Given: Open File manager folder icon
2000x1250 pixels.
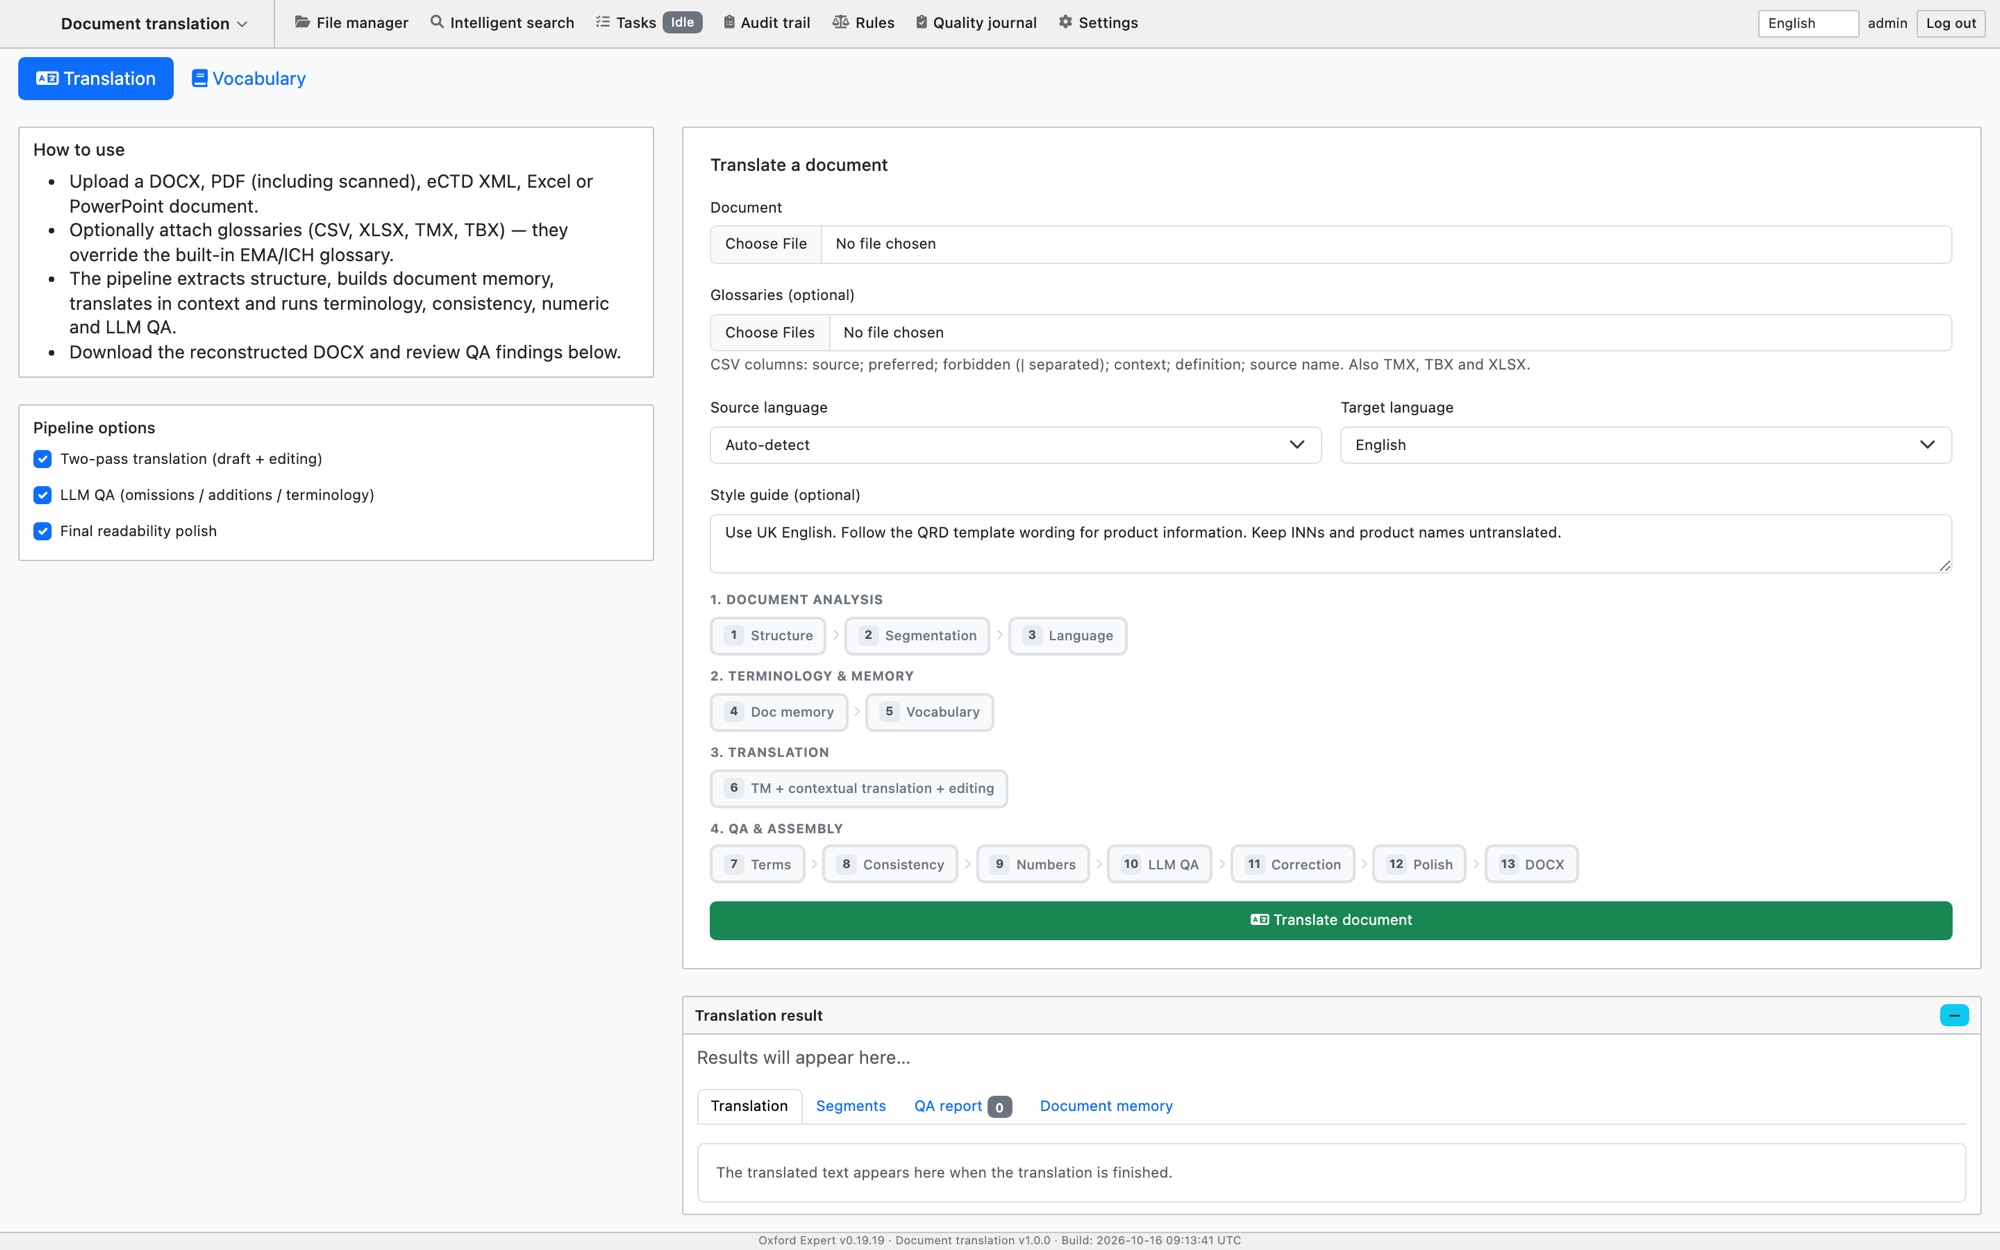Looking at the screenshot, I should click(x=302, y=22).
